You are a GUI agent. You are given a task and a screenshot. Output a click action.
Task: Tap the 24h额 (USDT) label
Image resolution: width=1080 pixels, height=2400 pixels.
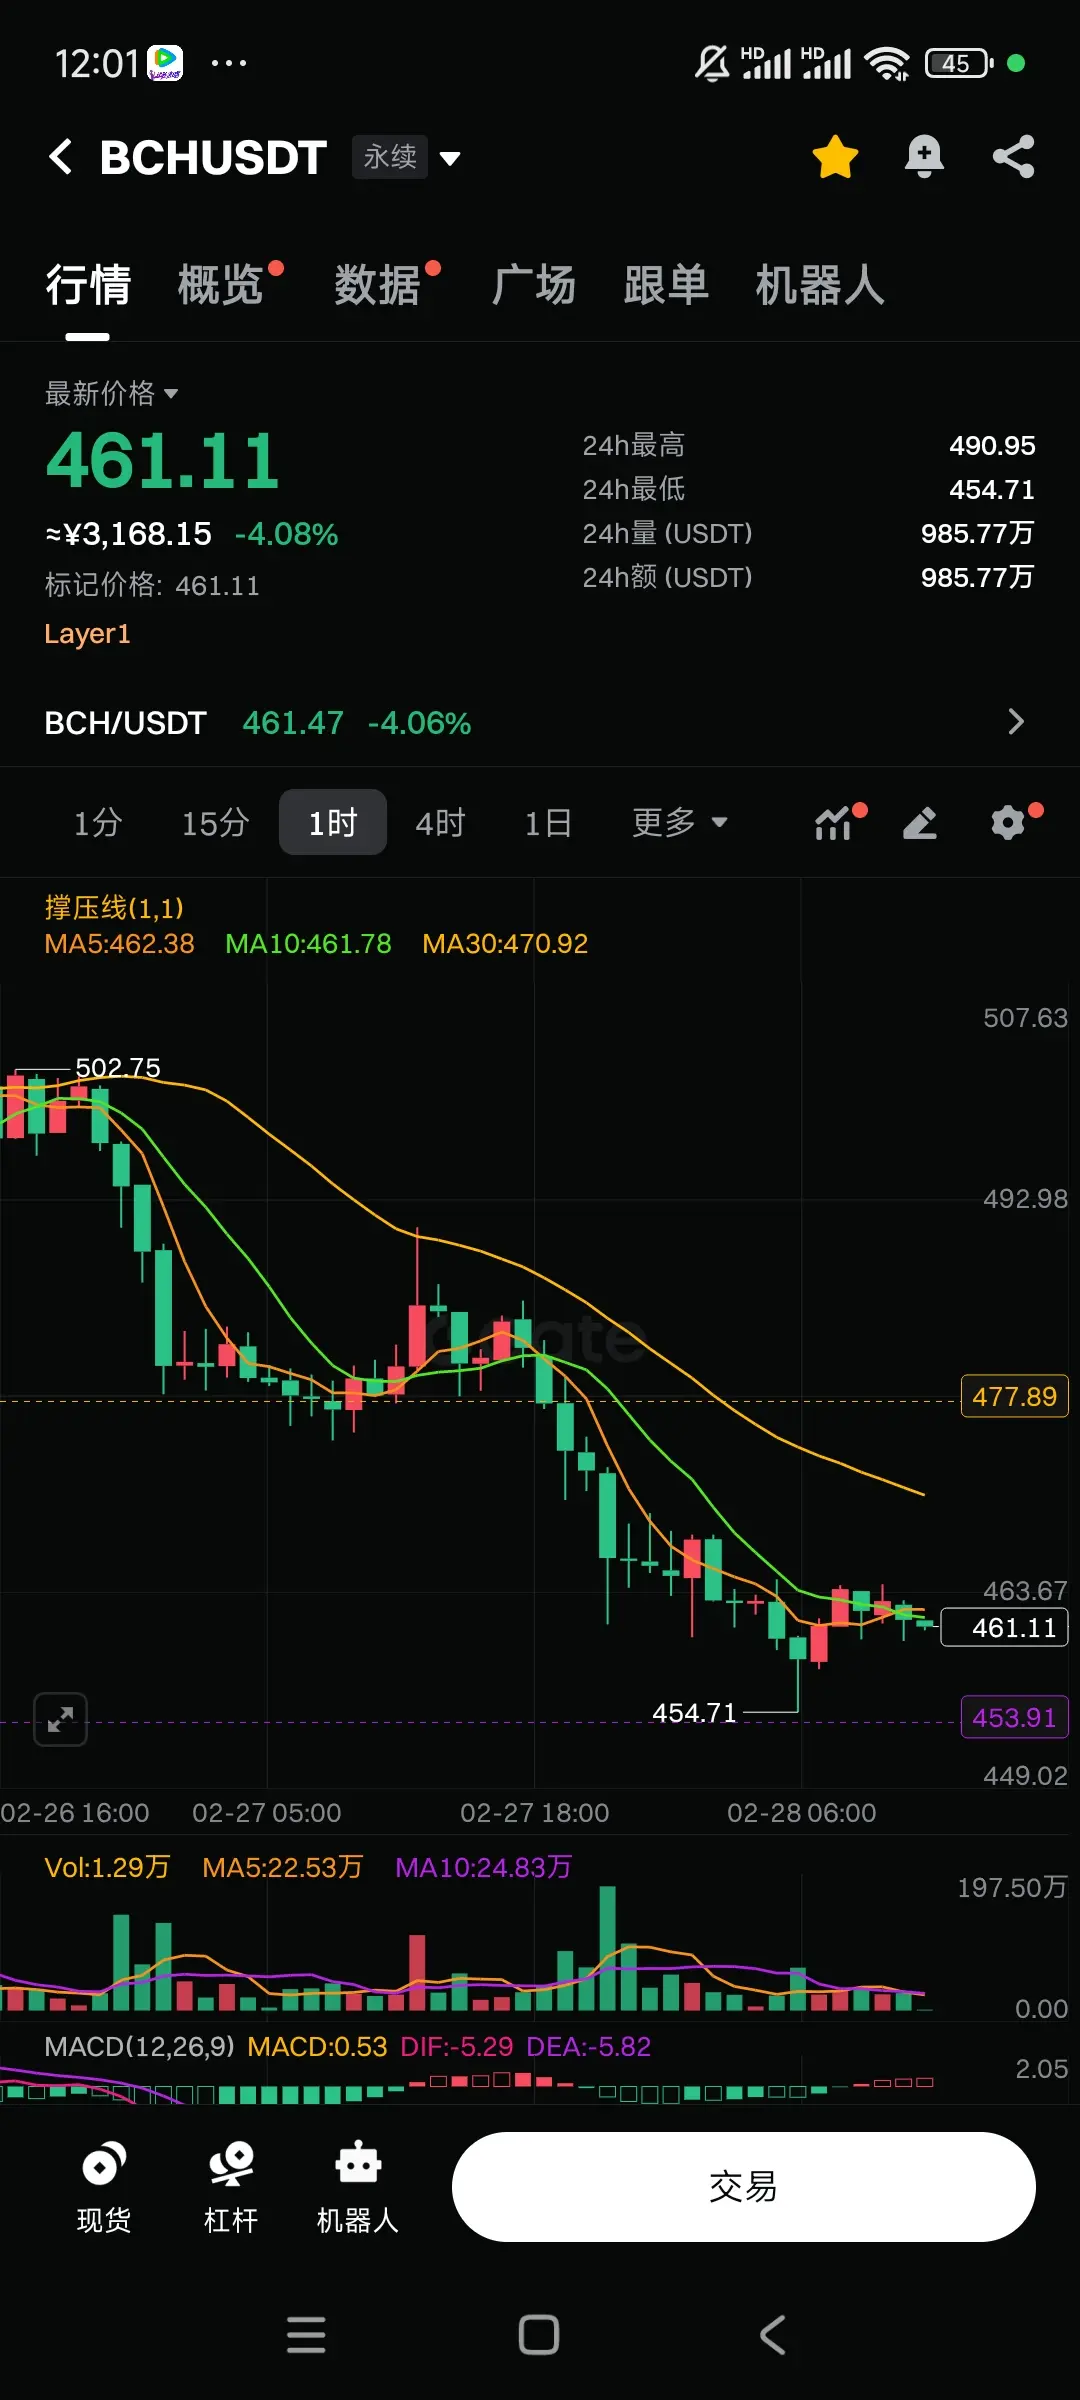[x=667, y=577]
